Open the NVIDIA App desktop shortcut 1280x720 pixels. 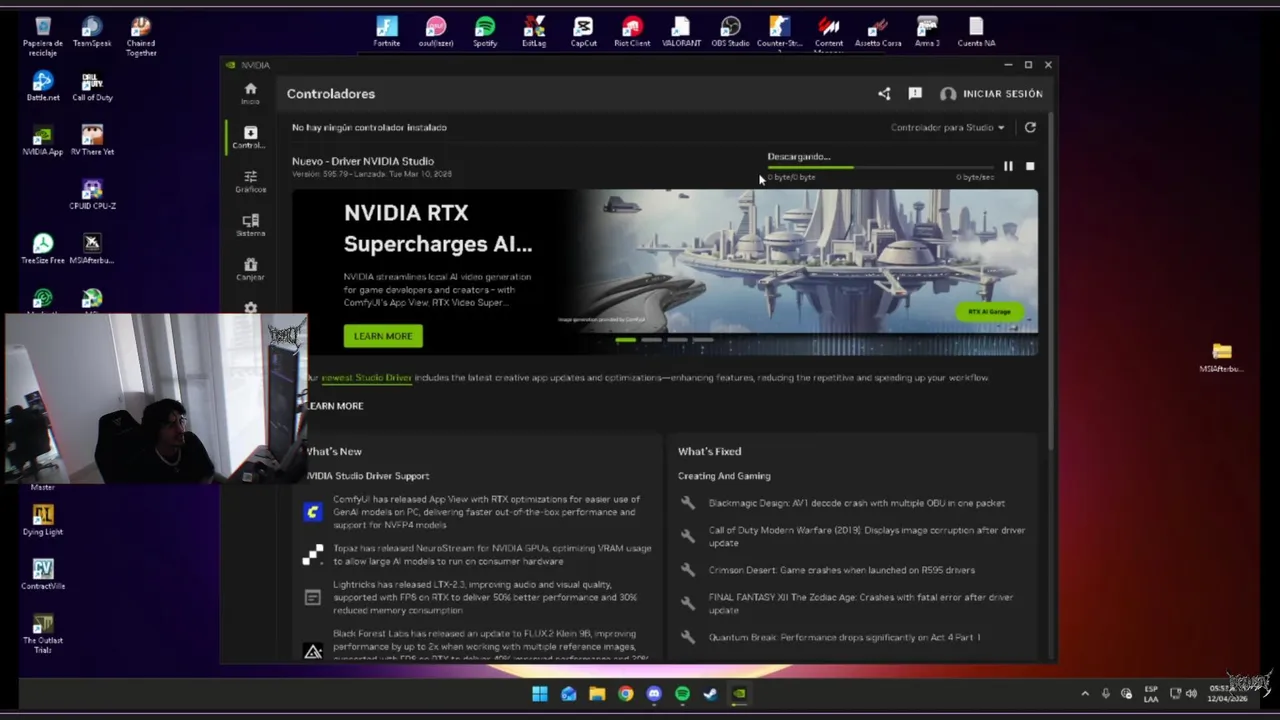43,140
